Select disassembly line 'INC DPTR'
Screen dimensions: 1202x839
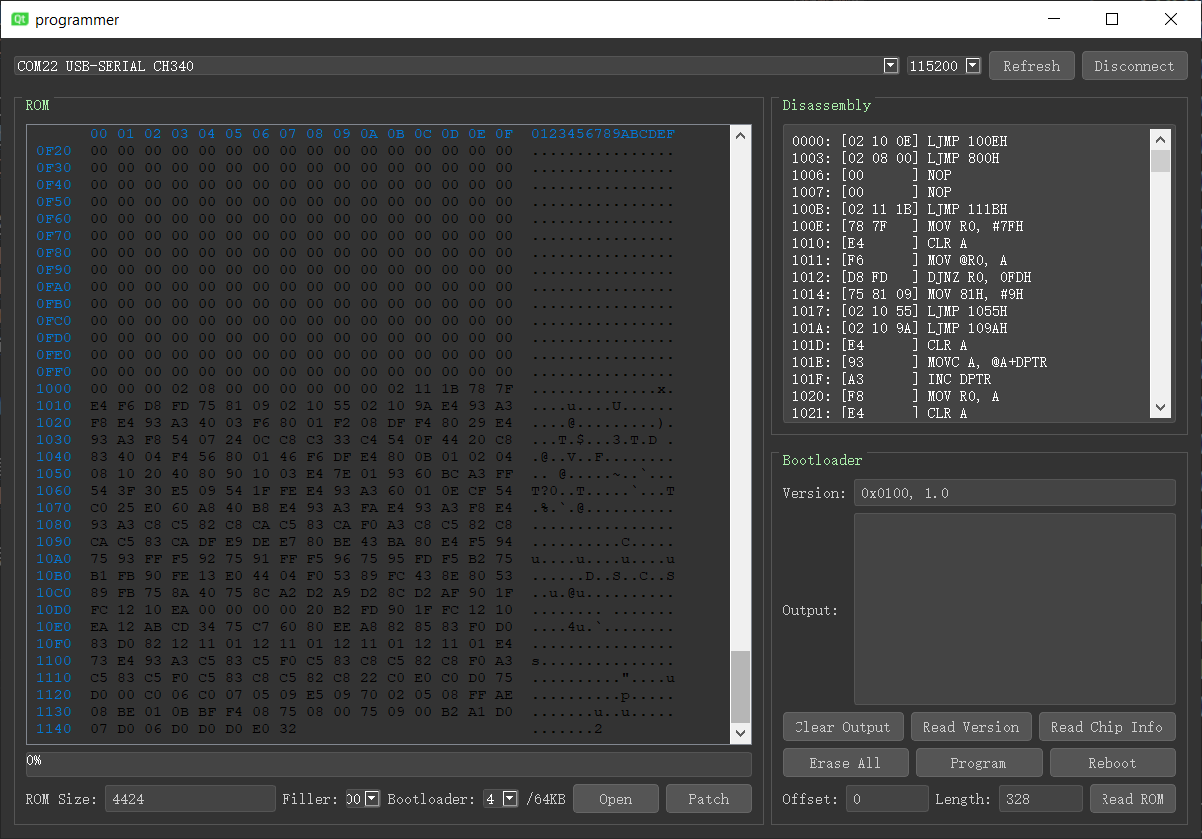click(891, 379)
